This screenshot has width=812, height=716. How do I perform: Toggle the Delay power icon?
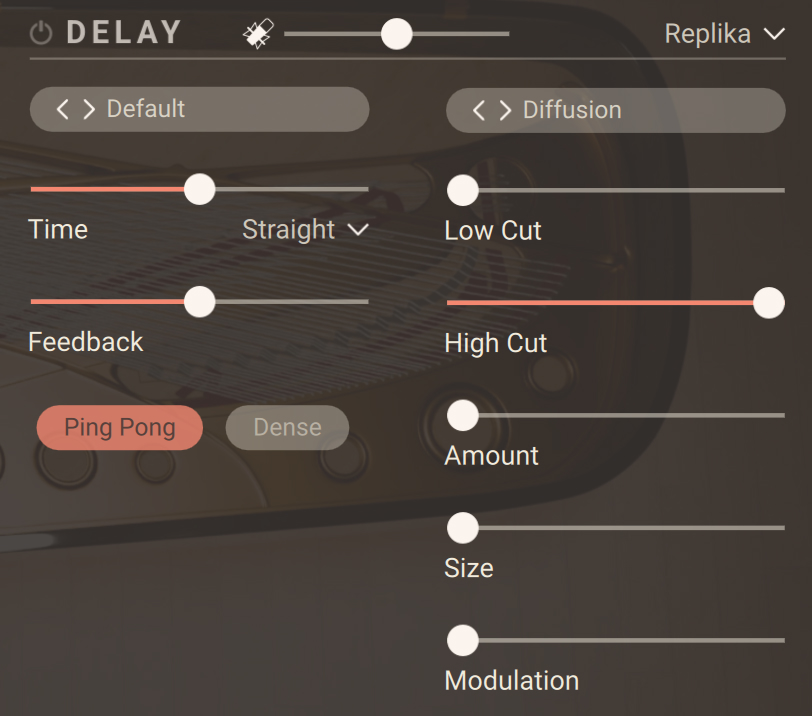[41, 34]
